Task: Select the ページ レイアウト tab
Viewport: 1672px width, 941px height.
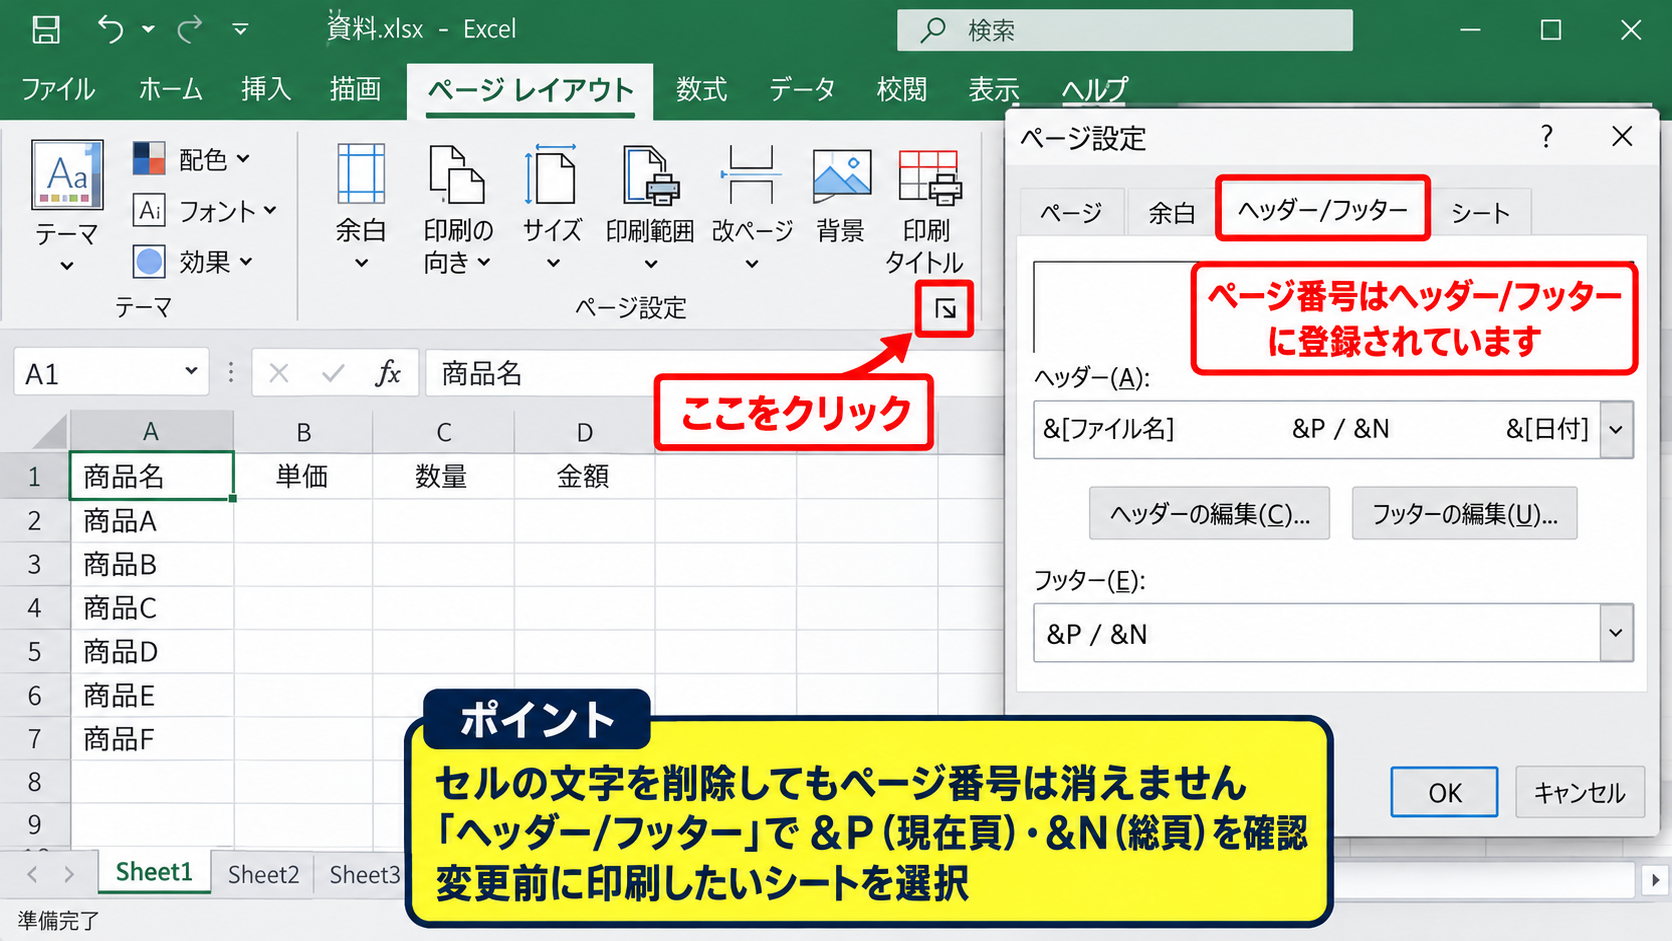Action: 530,91
